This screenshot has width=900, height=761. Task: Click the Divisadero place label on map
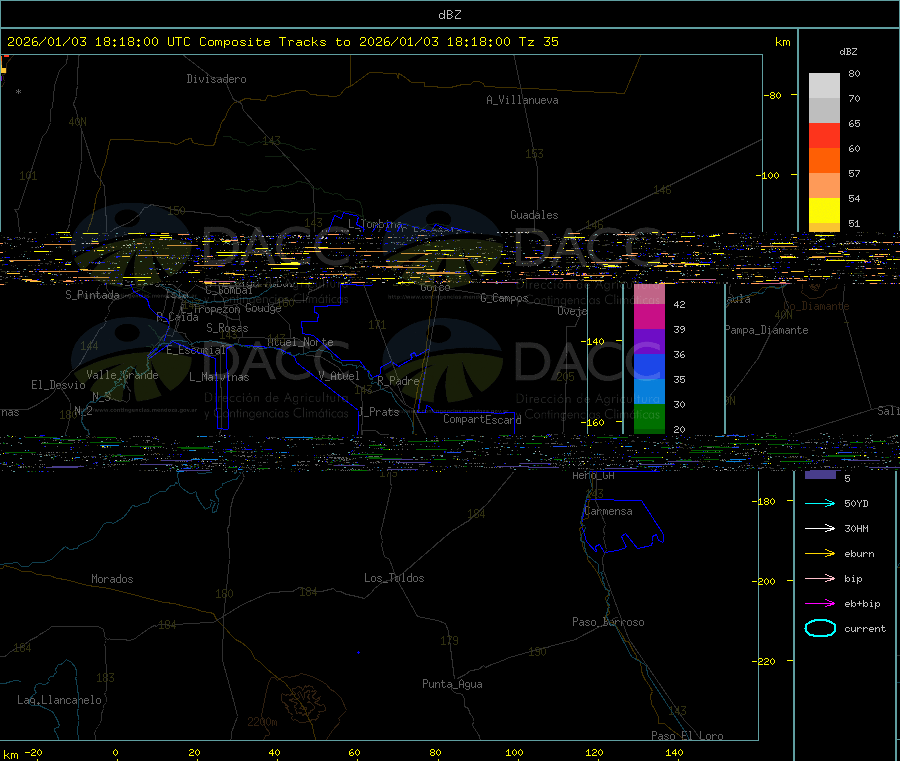216,79
